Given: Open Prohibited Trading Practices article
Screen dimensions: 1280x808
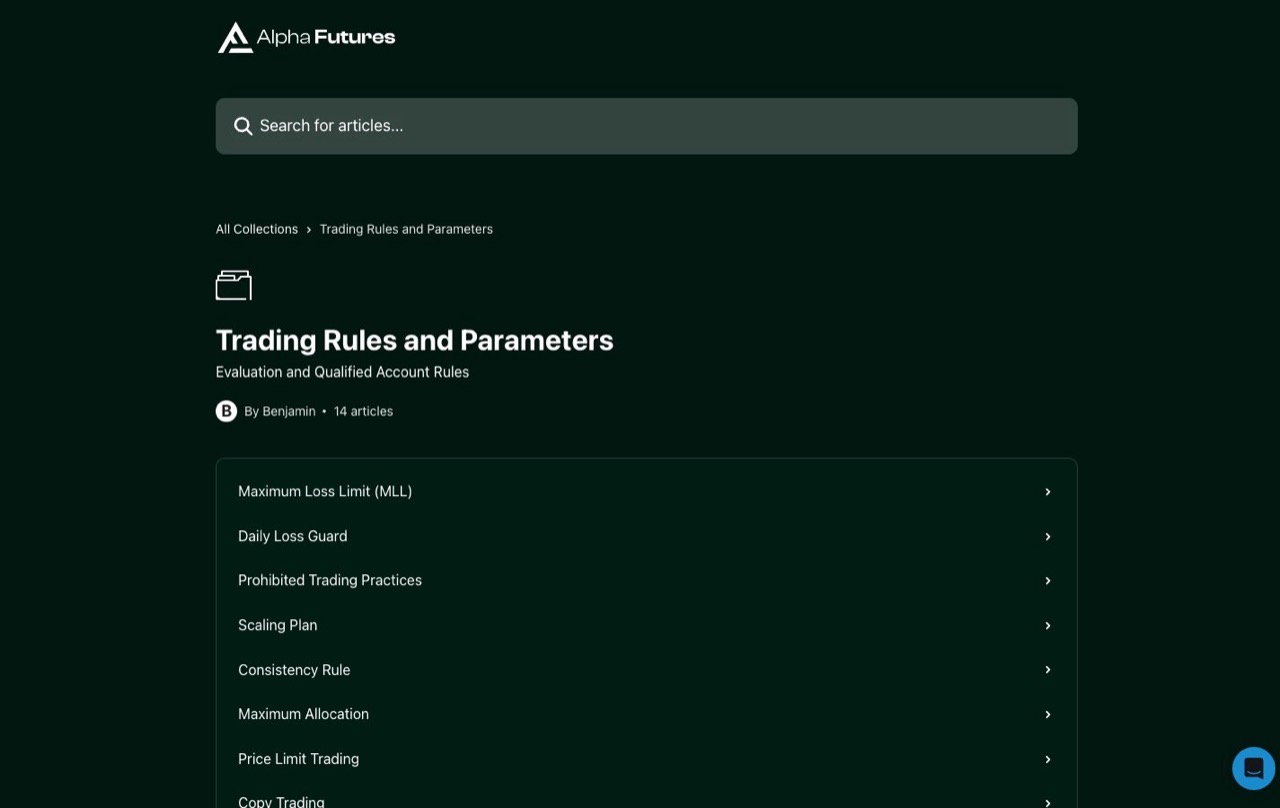Looking at the screenshot, I should point(646,581).
